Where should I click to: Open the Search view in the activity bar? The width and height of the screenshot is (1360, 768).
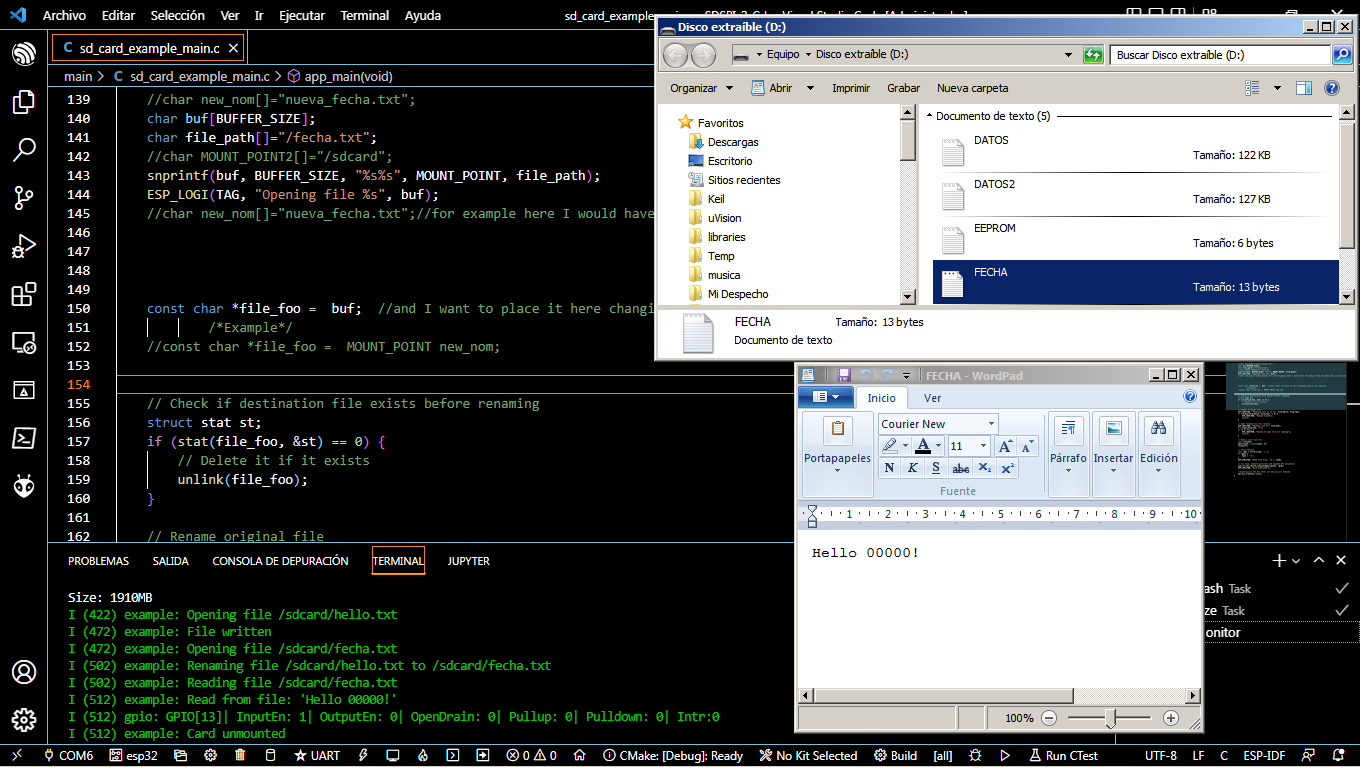tap(24, 150)
